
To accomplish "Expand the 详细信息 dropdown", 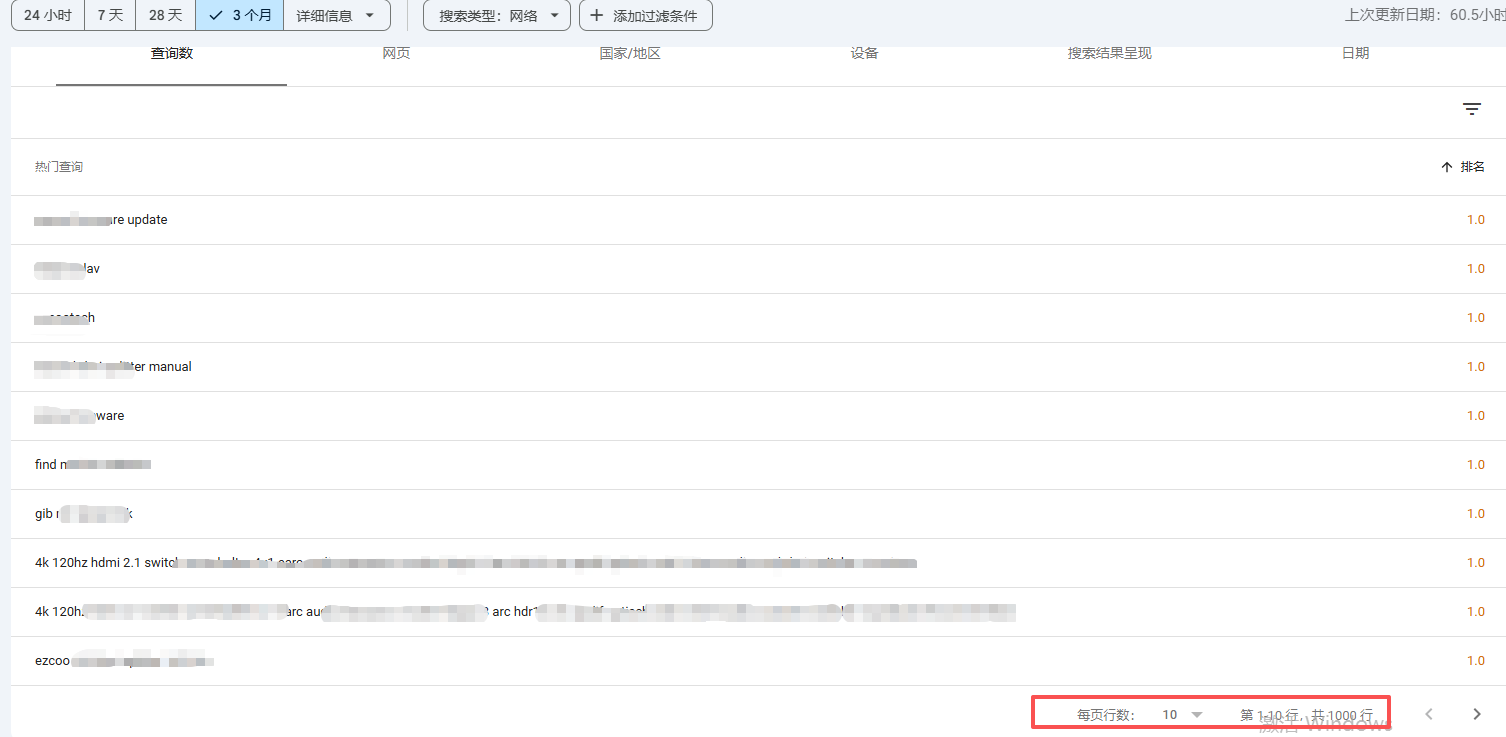I will click(336, 15).
